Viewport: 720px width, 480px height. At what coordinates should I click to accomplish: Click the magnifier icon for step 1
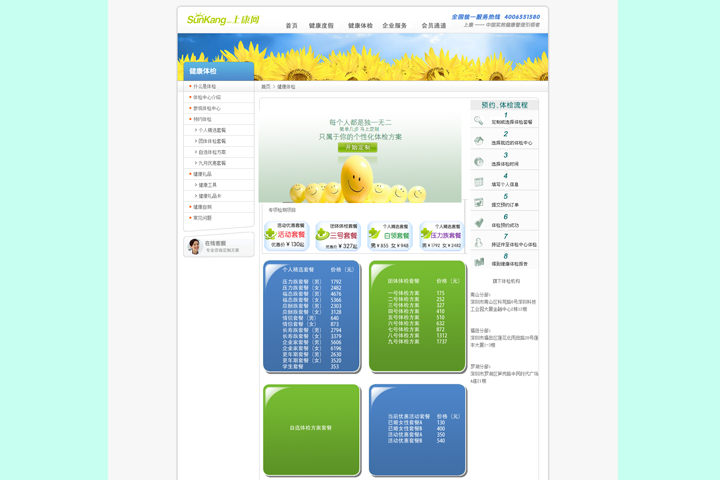479,120
